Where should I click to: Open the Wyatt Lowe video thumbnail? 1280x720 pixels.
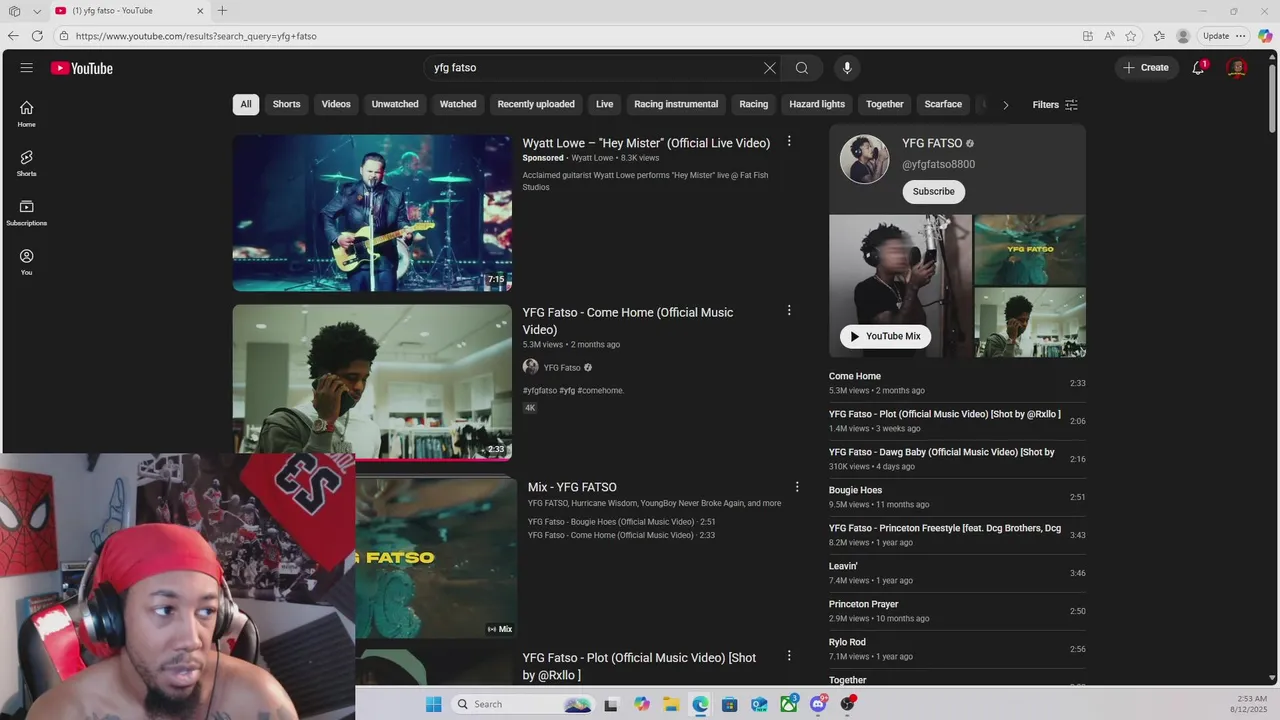coord(372,213)
